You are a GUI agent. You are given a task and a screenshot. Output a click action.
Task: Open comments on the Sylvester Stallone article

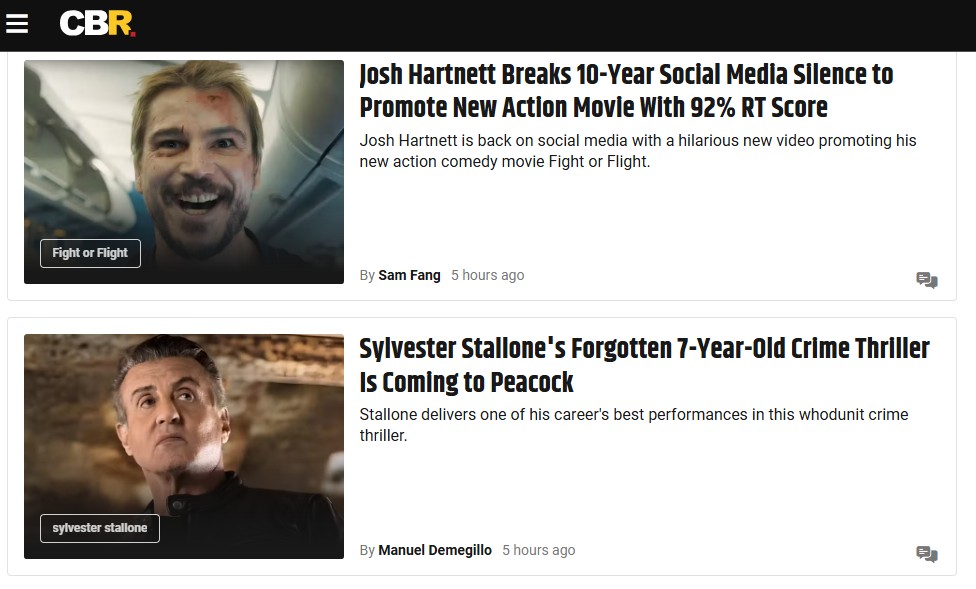click(926, 554)
